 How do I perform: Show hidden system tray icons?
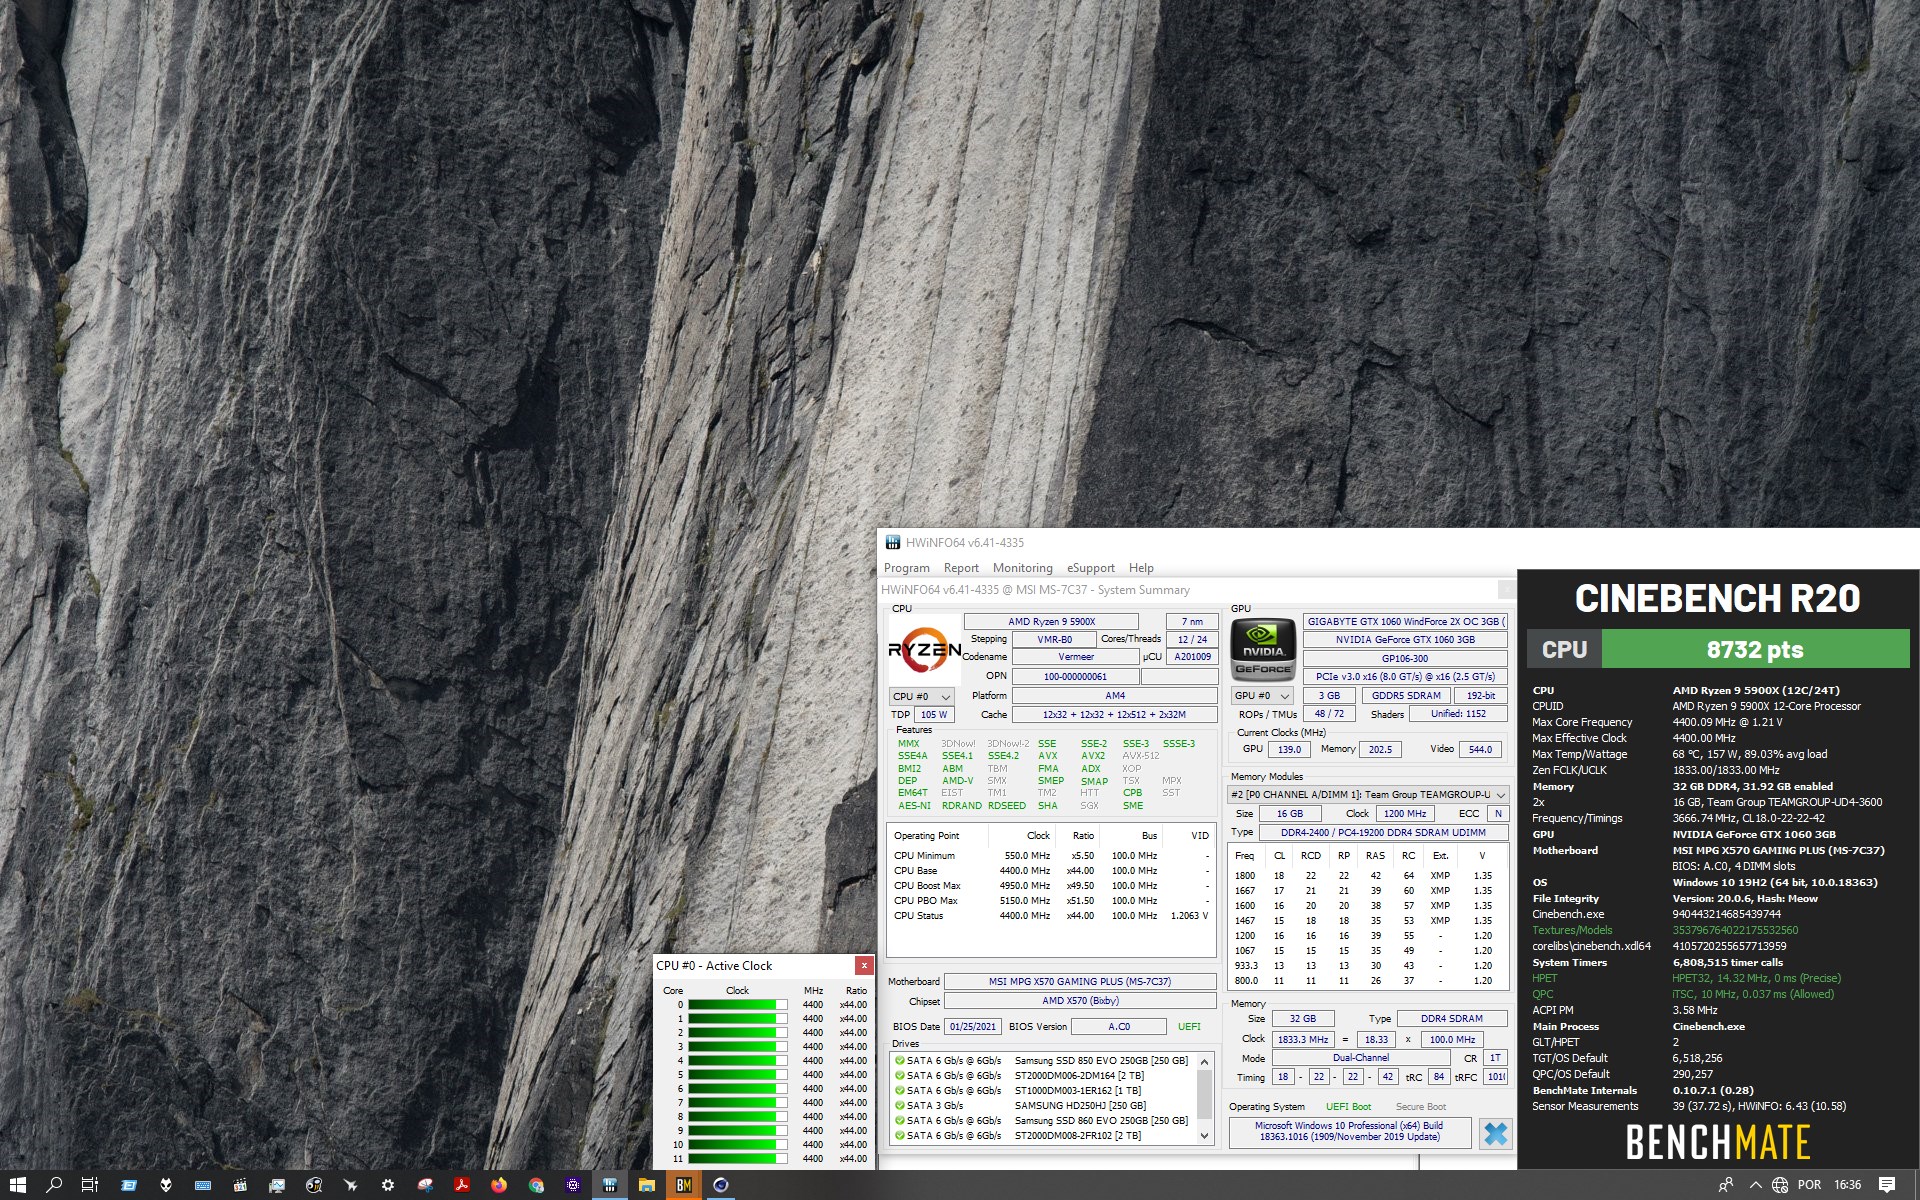[x=1755, y=1185]
